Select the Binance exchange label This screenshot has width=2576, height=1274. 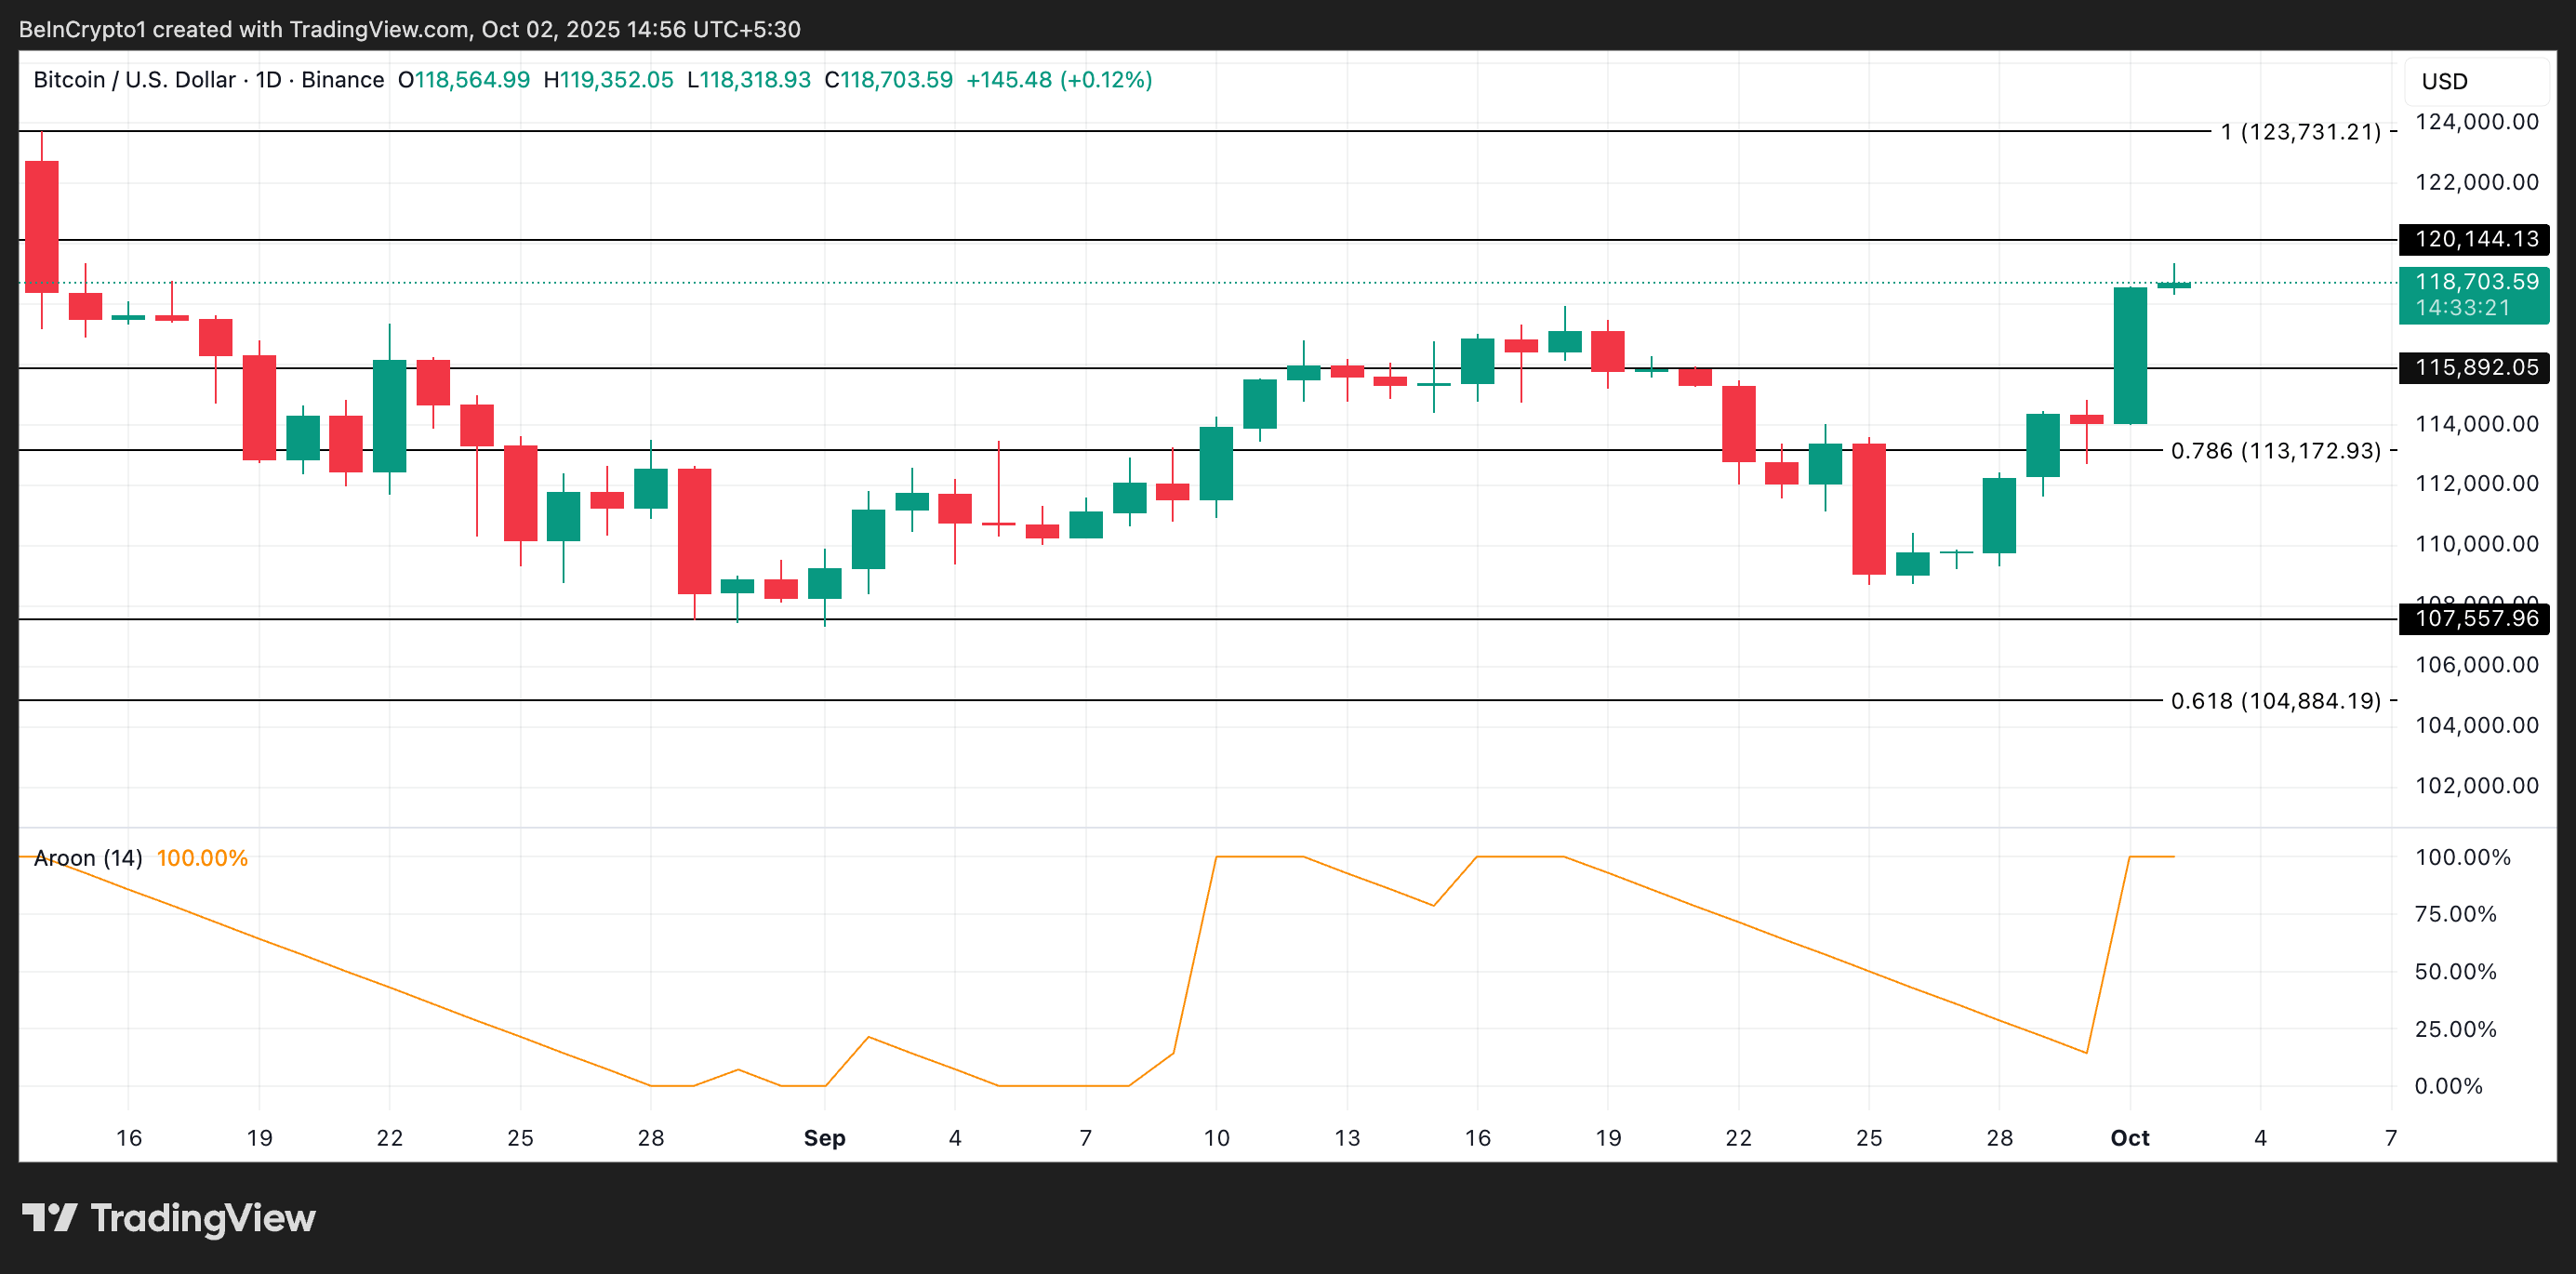click(x=342, y=80)
